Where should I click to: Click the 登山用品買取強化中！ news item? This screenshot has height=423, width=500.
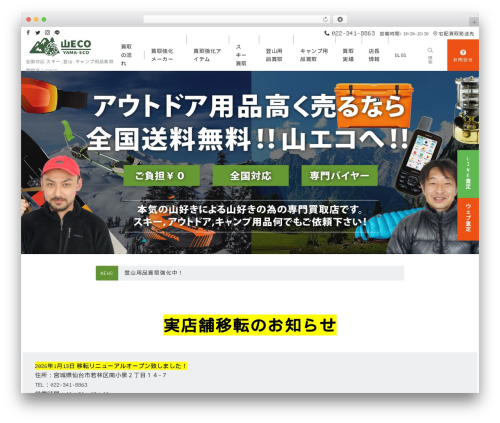[153, 273]
